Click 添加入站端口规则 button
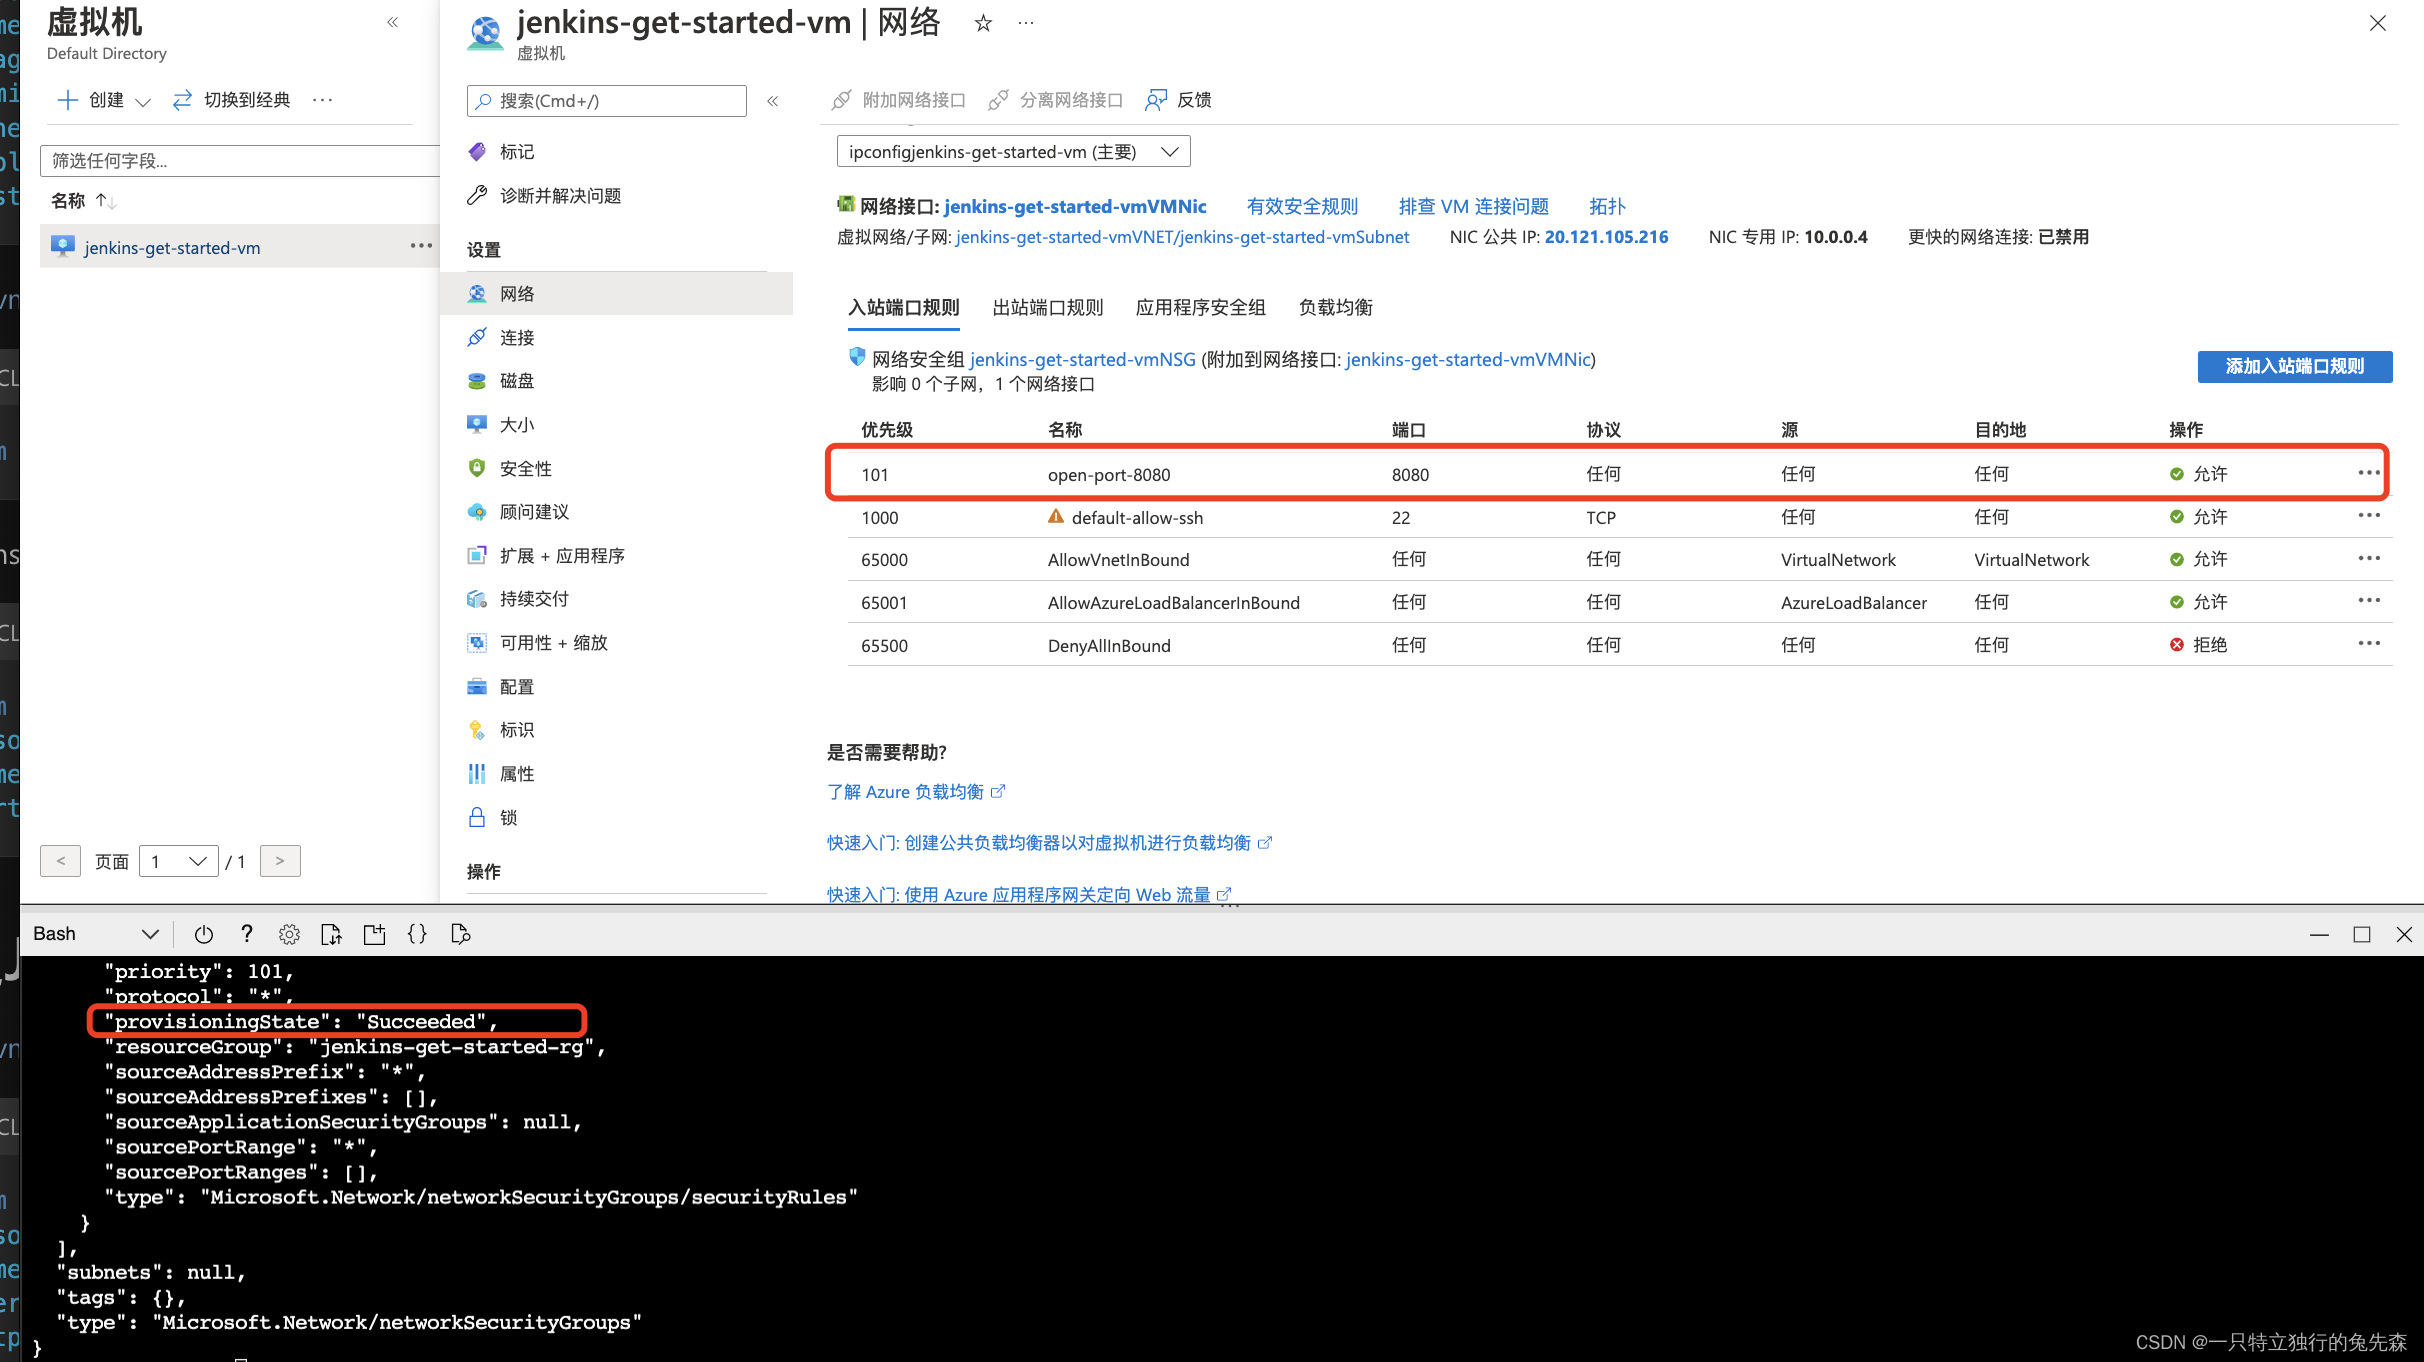 pos(2294,366)
